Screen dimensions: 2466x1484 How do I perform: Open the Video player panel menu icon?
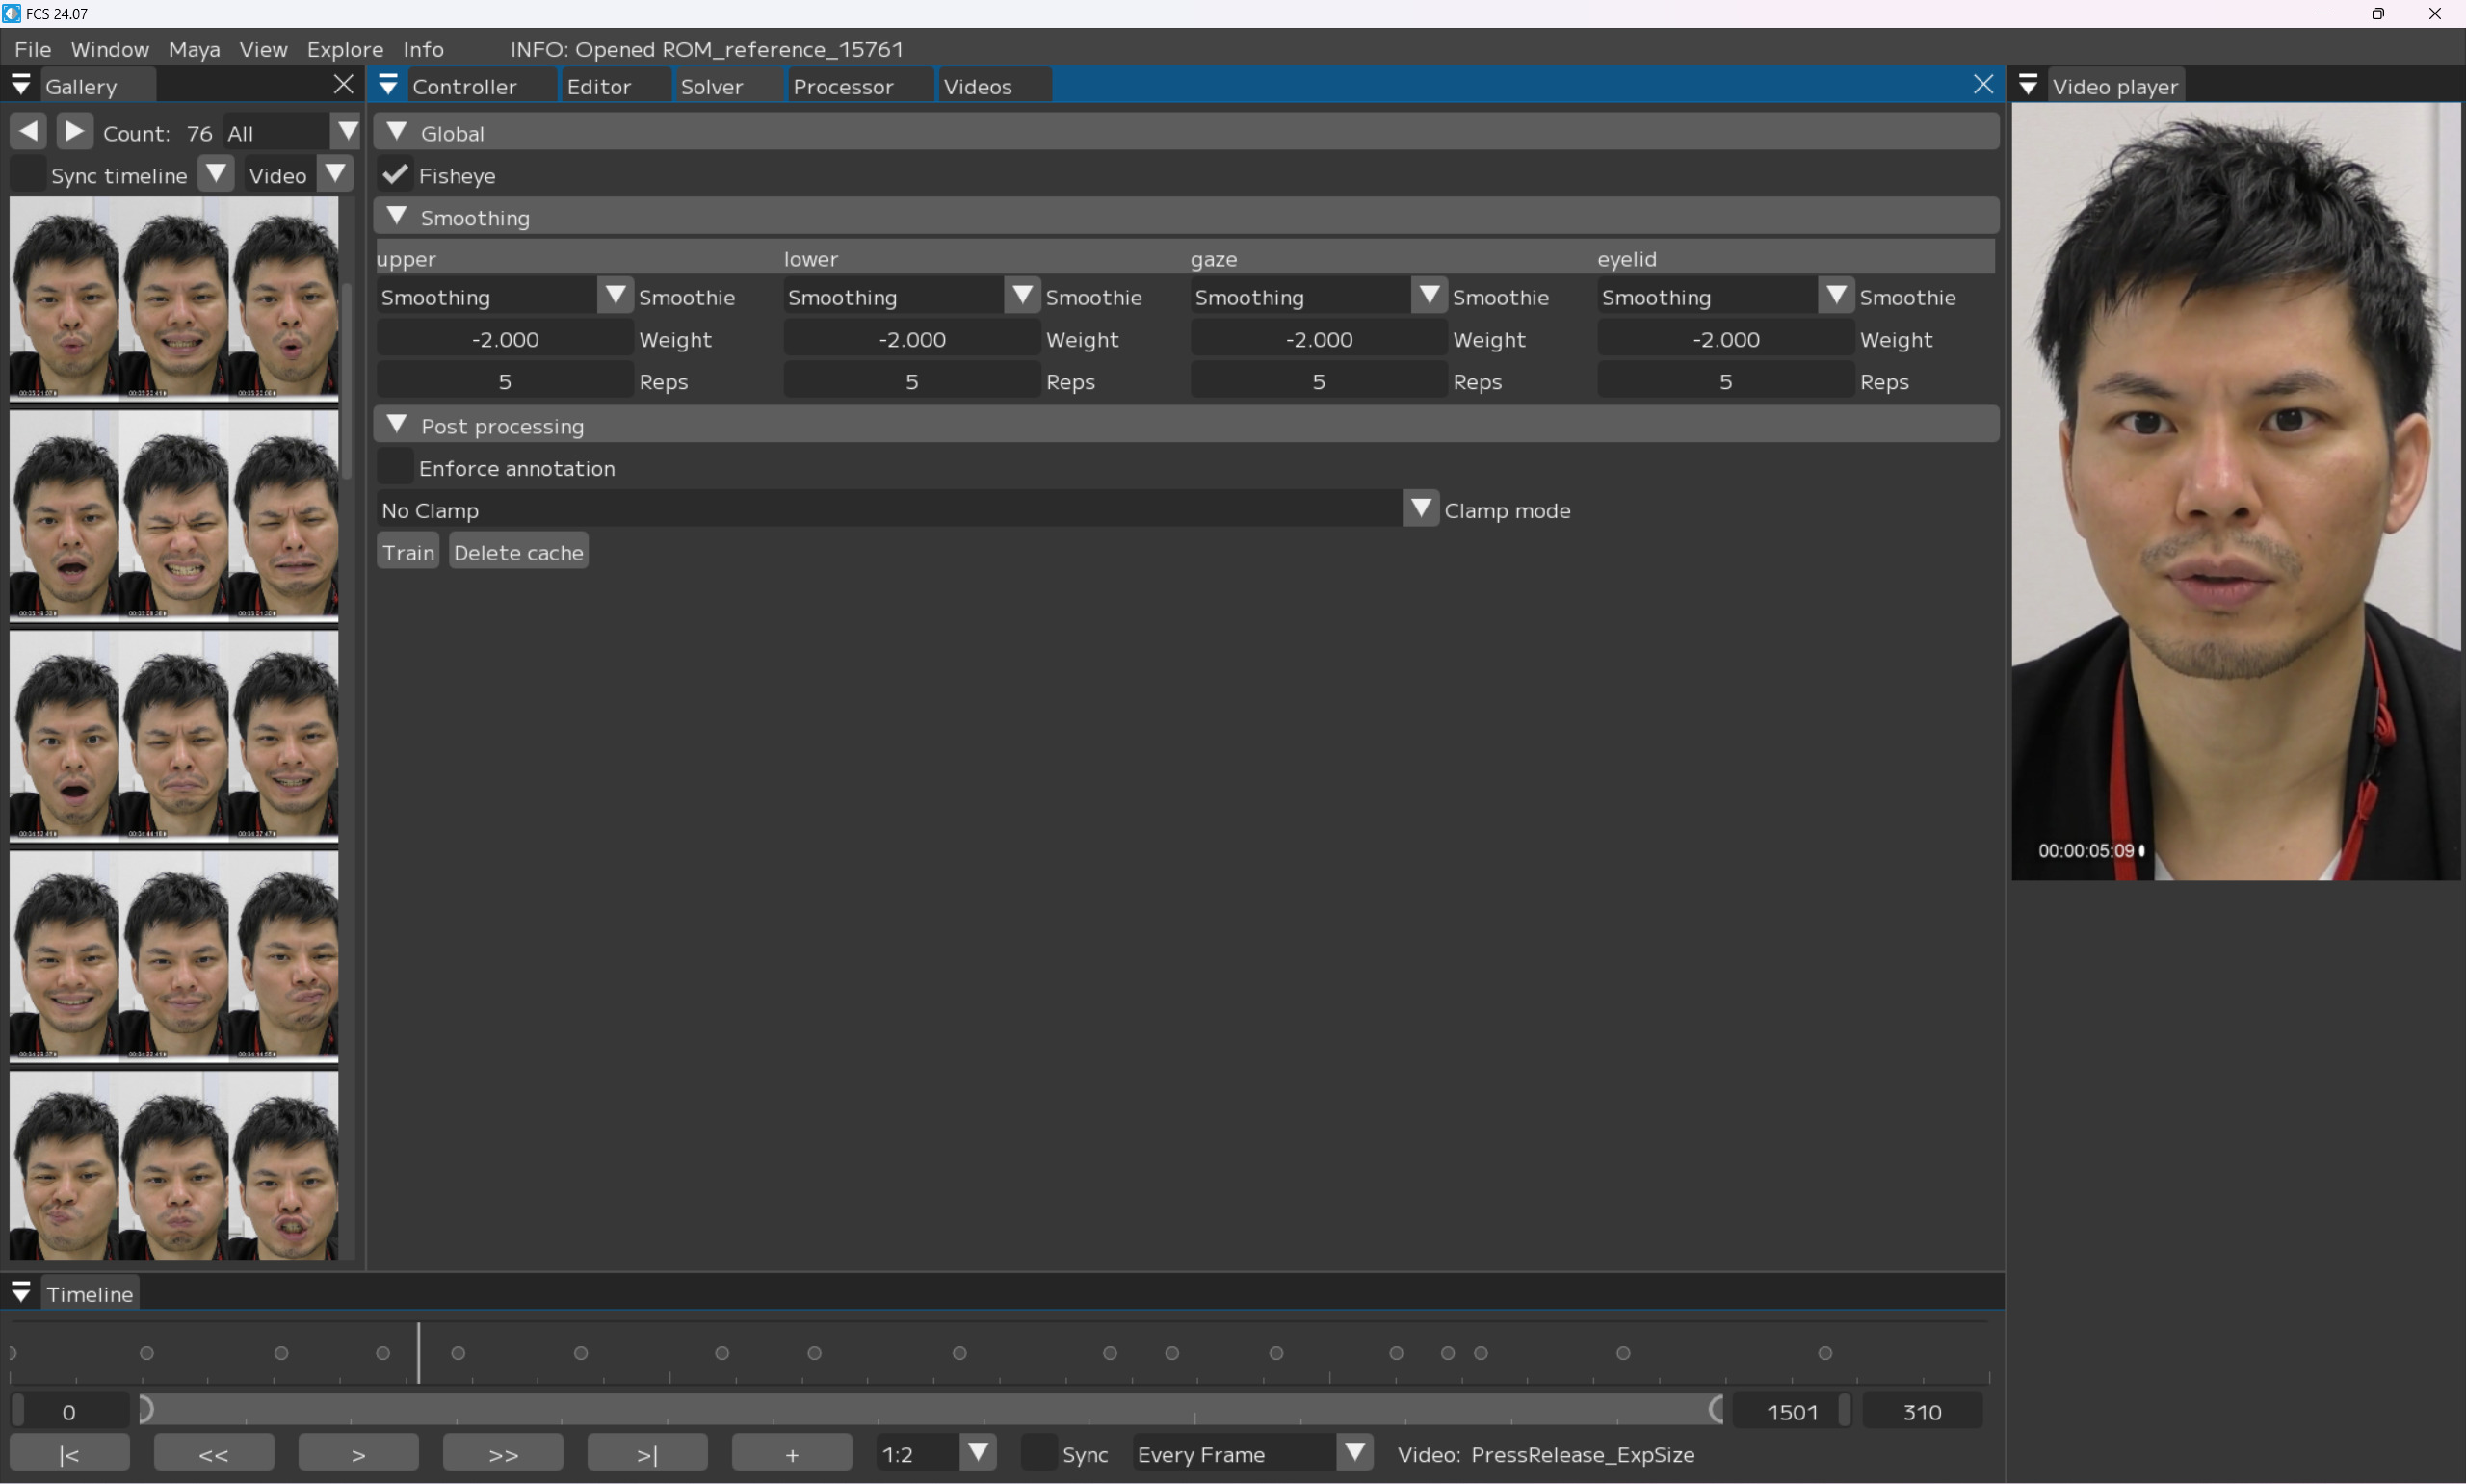click(2027, 86)
